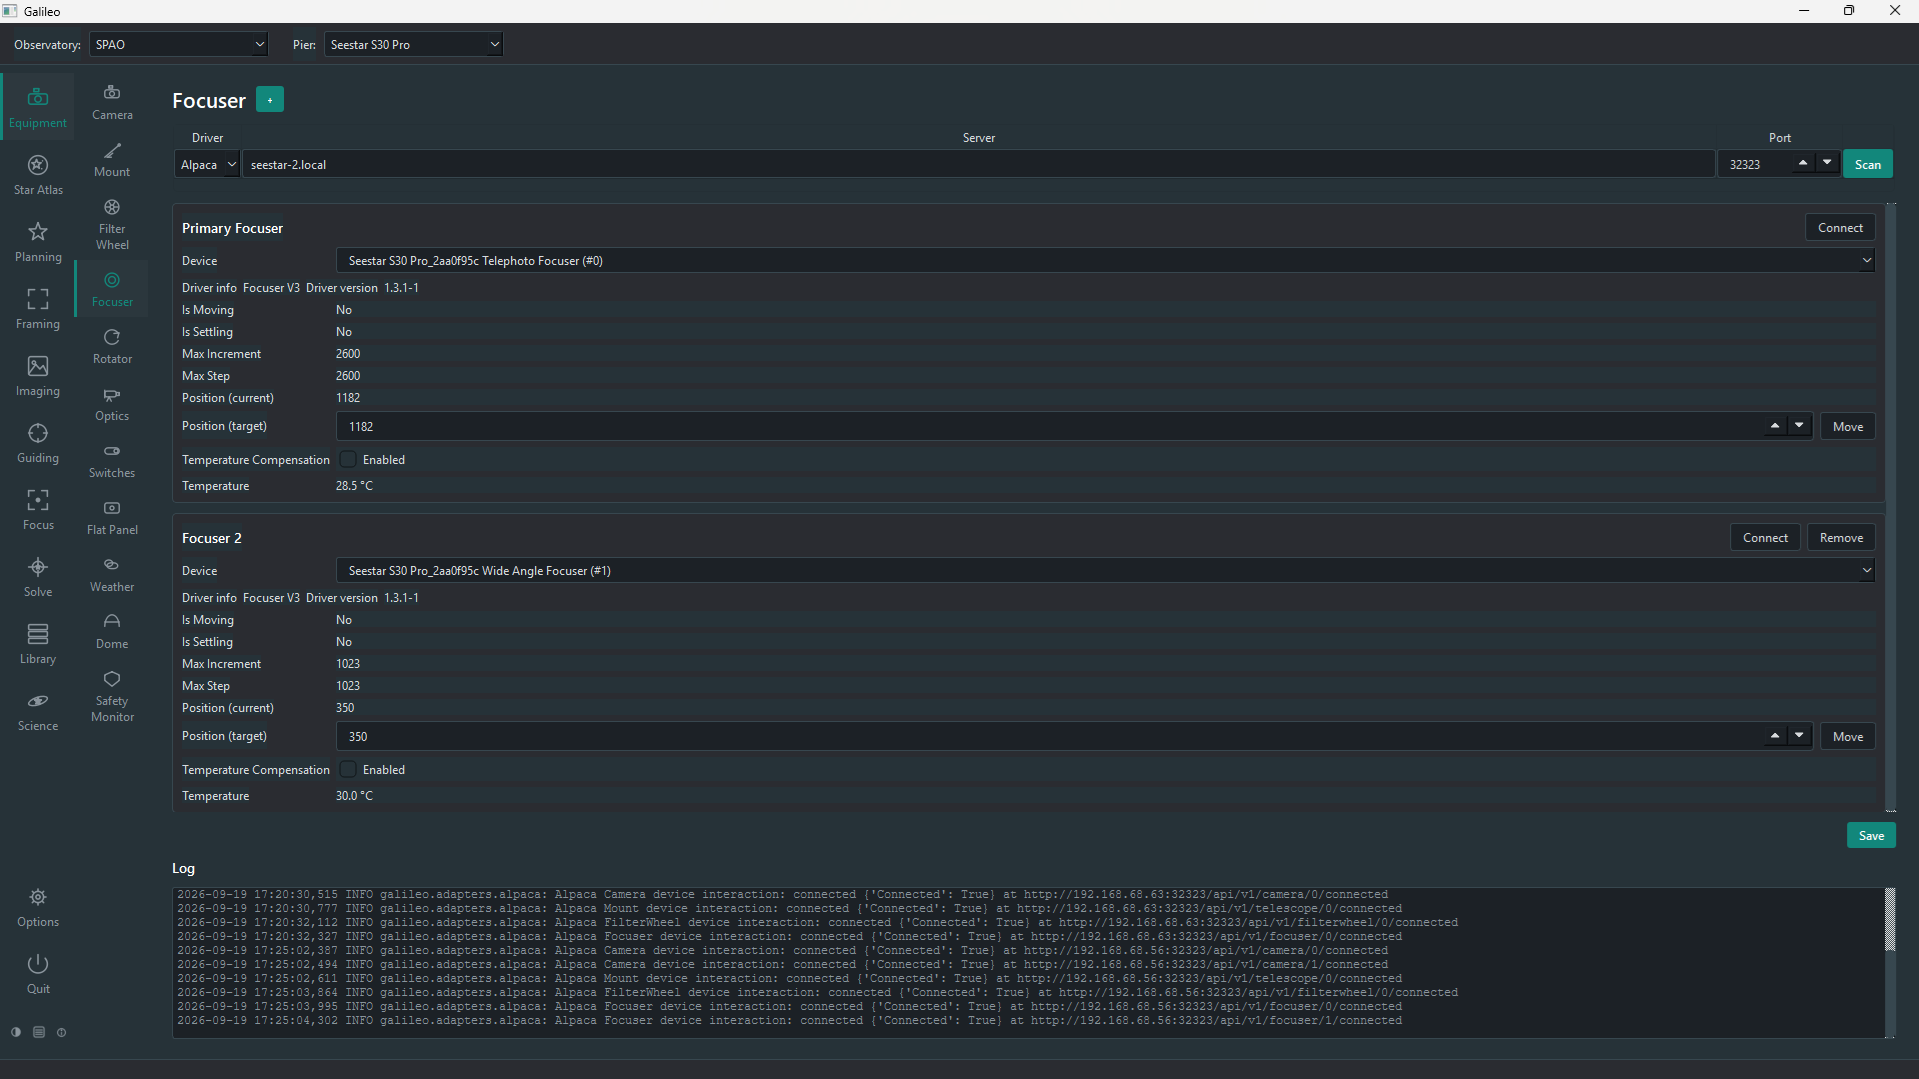1919x1079 pixels.
Task: Open the Dome equipment panel
Action: 112,631
